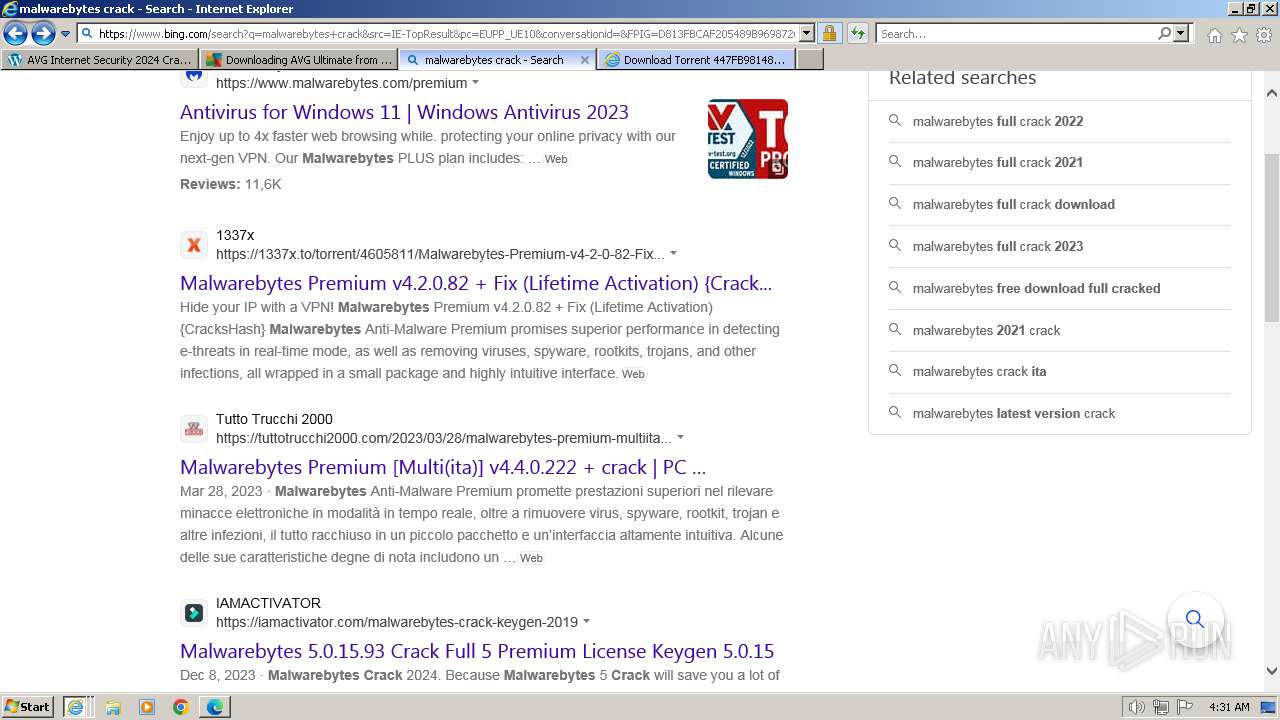Open the Home page icon
1280x720 pixels.
(x=1214, y=35)
